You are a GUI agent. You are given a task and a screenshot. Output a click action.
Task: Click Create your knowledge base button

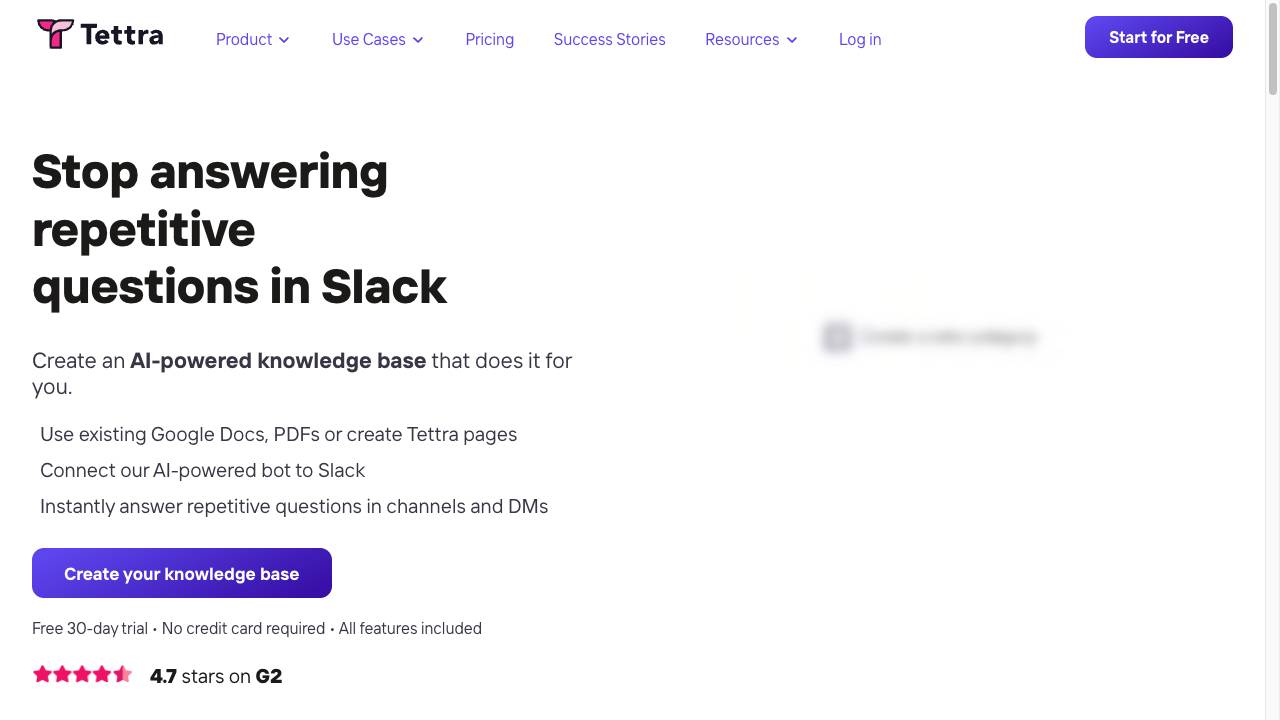click(182, 573)
